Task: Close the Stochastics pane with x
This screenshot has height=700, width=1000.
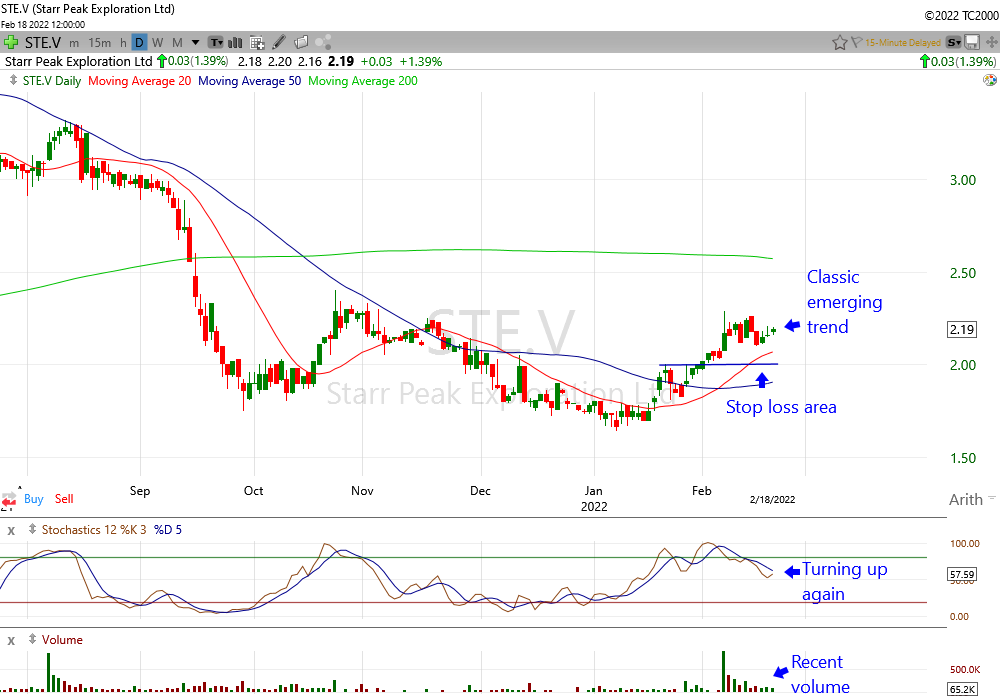Action: (11, 530)
